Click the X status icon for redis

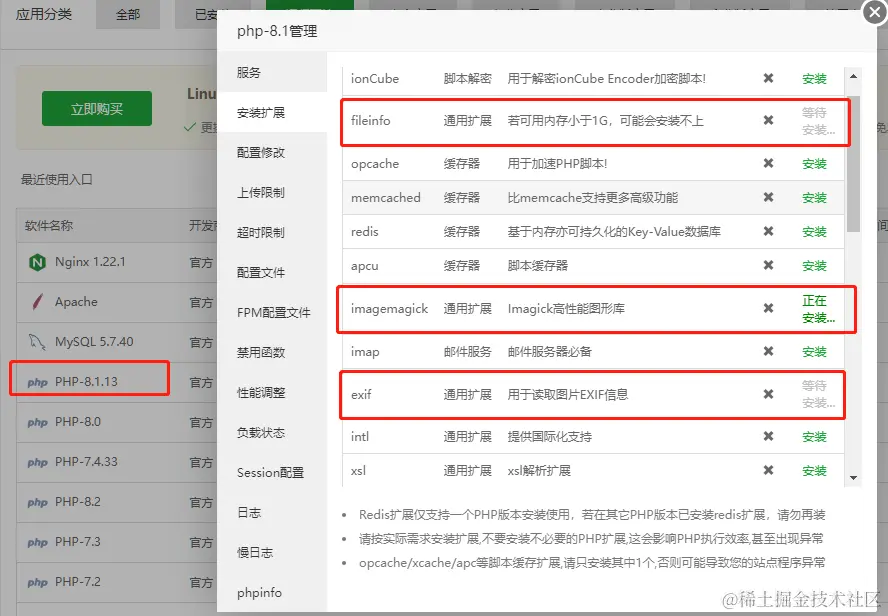click(768, 231)
